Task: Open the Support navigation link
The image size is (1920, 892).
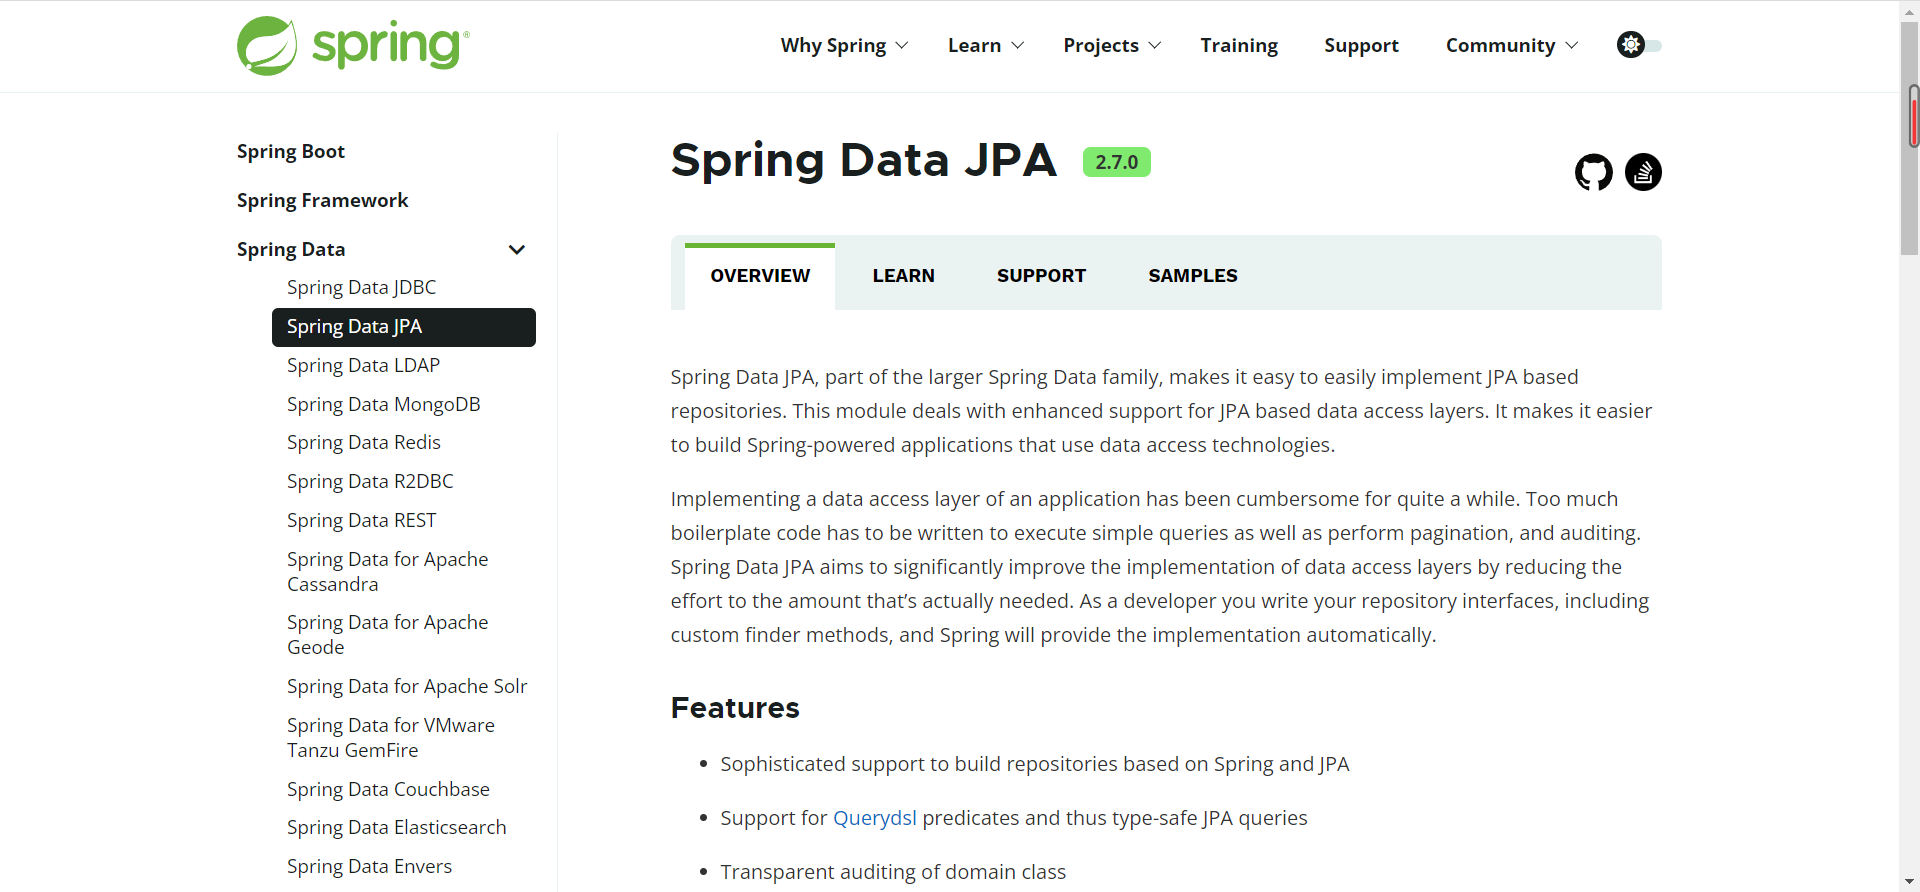Action: click(1361, 46)
